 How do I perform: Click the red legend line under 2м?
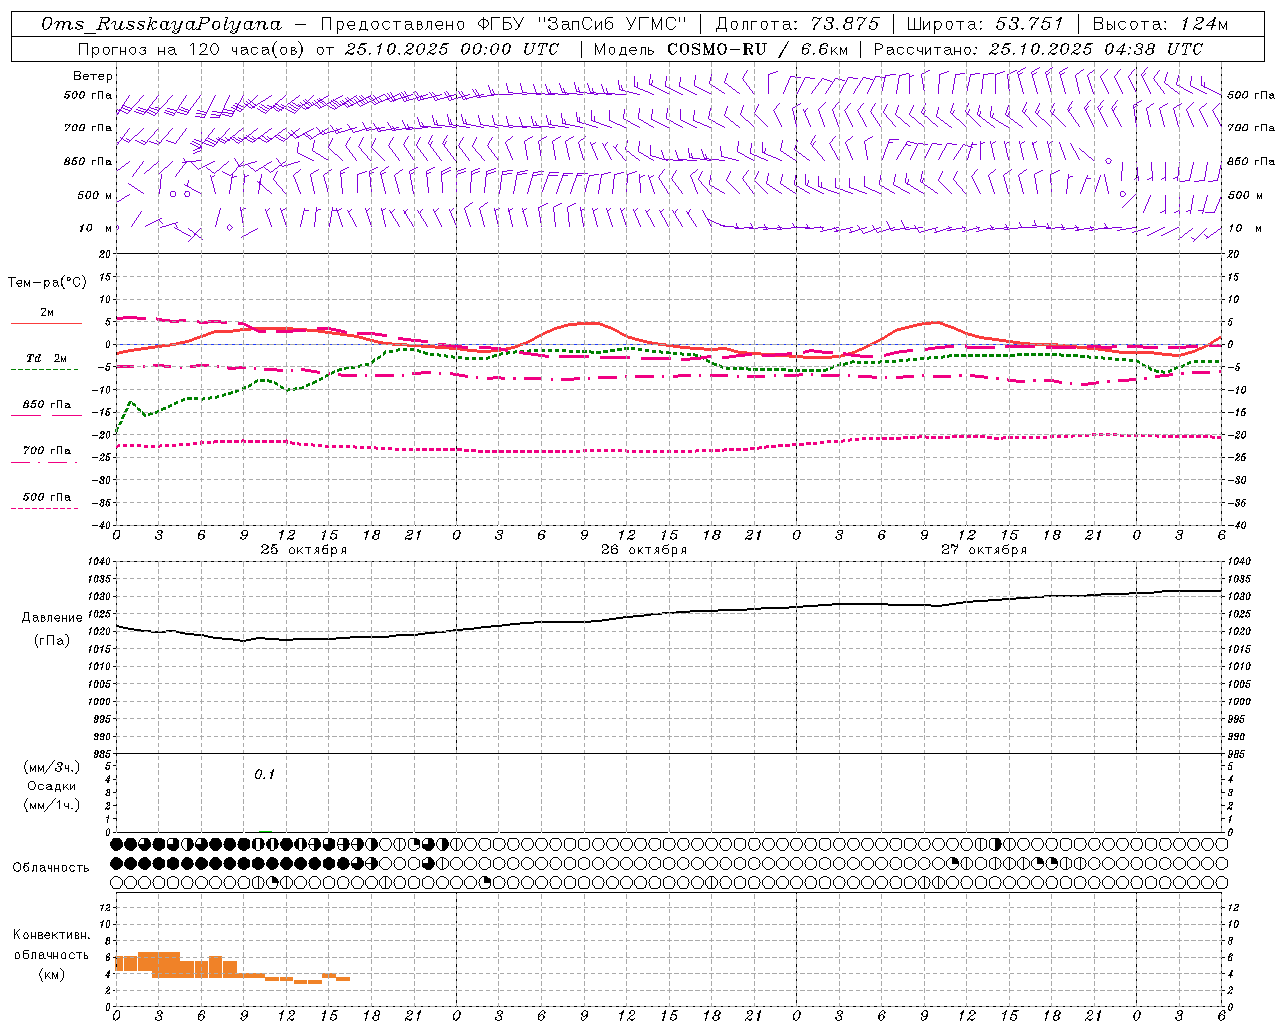pyautogui.click(x=46, y=324)
